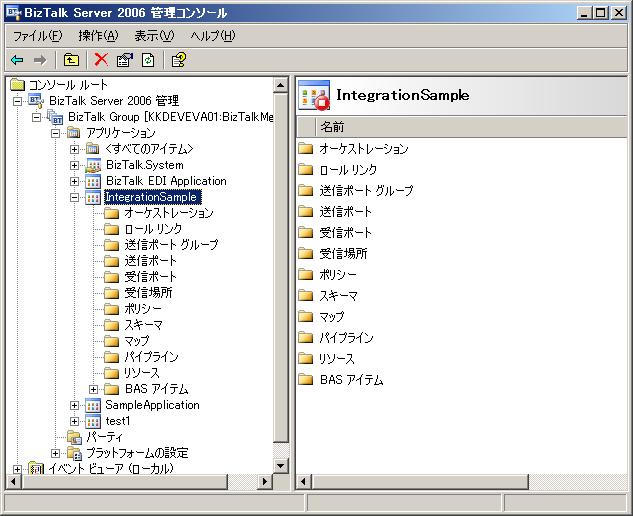Click the tree pane horizontal scrollbar thumb
Viewport: 633px width, 516px height.
click(x=124, y=481)
